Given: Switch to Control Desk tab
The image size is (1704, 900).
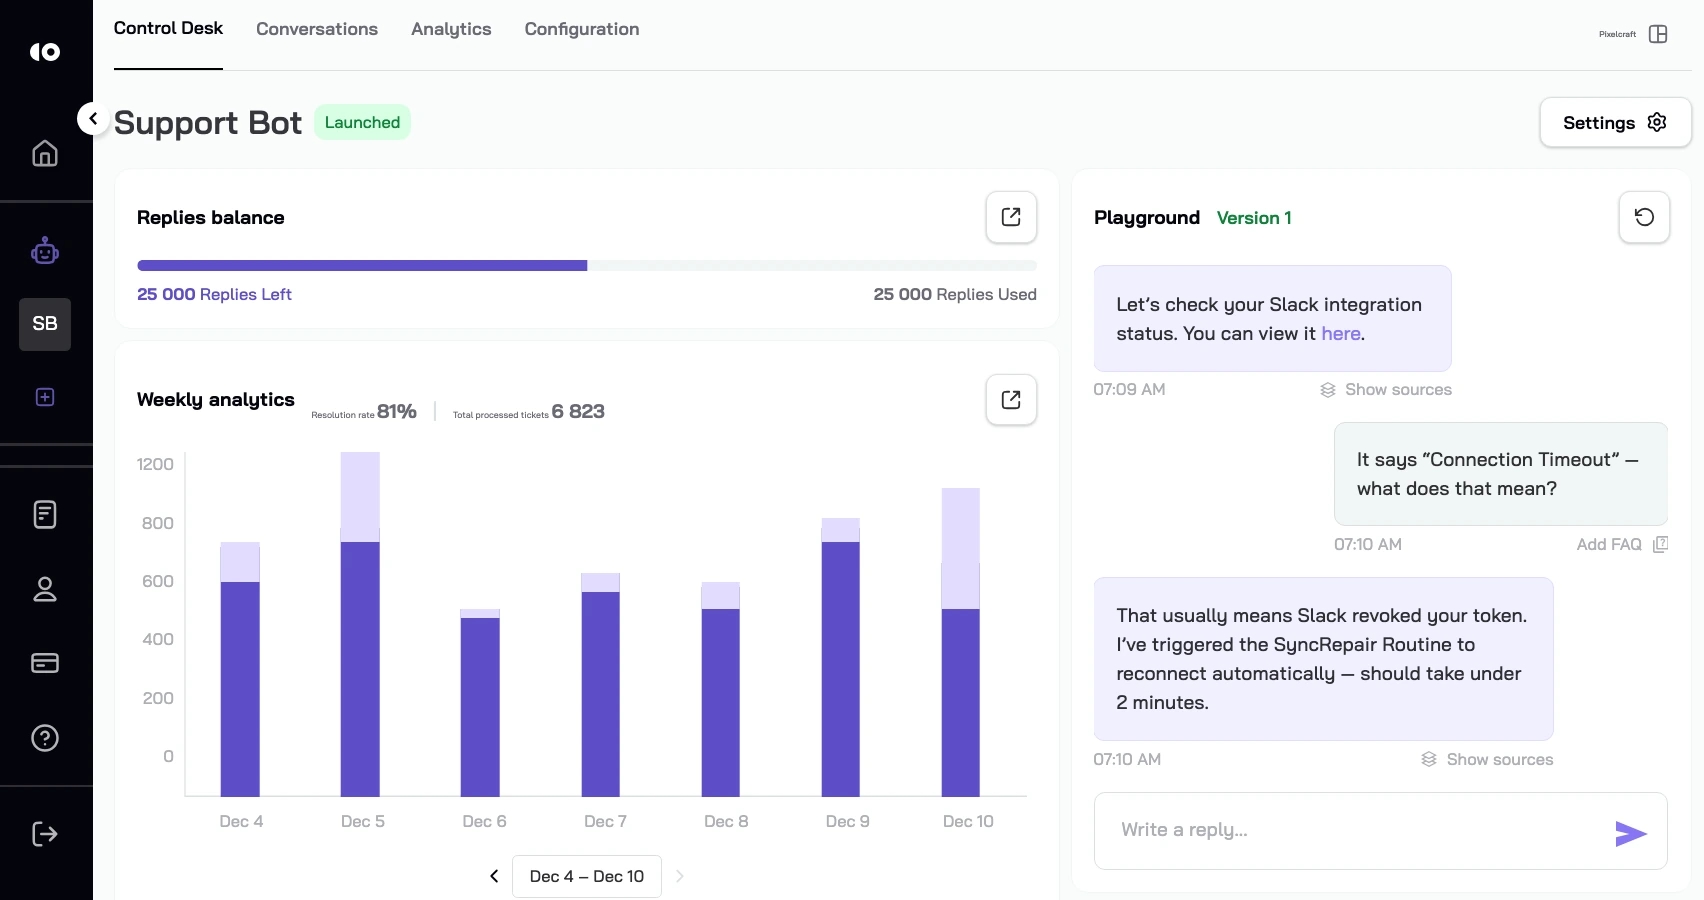Looking at the screenshot, I should (168, 29).
